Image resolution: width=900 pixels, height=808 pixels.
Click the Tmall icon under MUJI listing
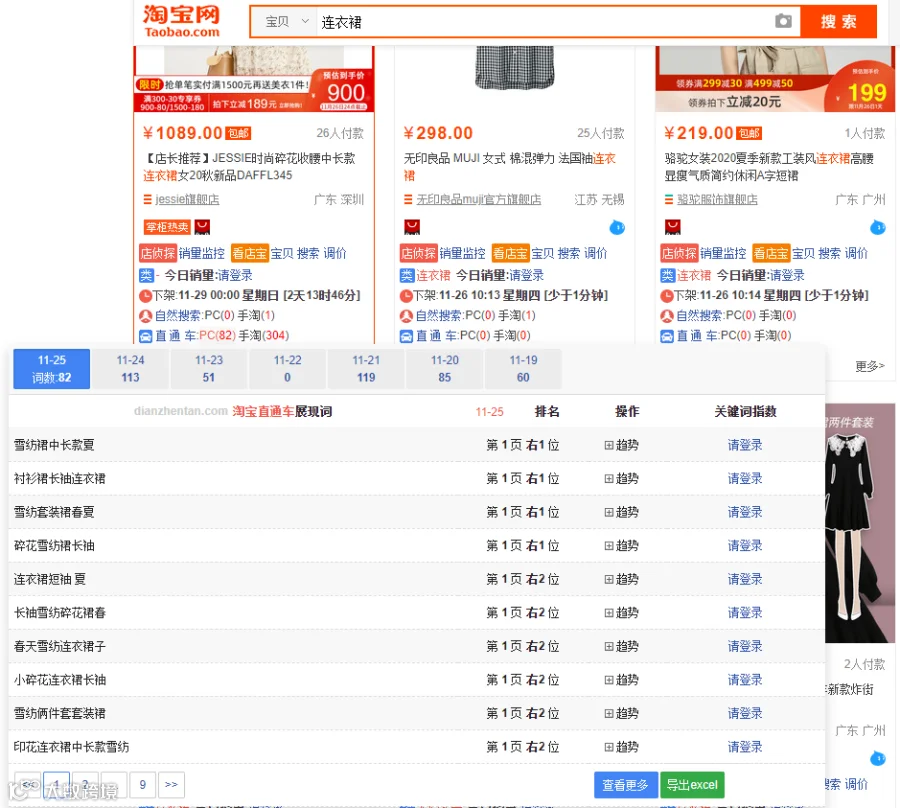pos(412,227)
